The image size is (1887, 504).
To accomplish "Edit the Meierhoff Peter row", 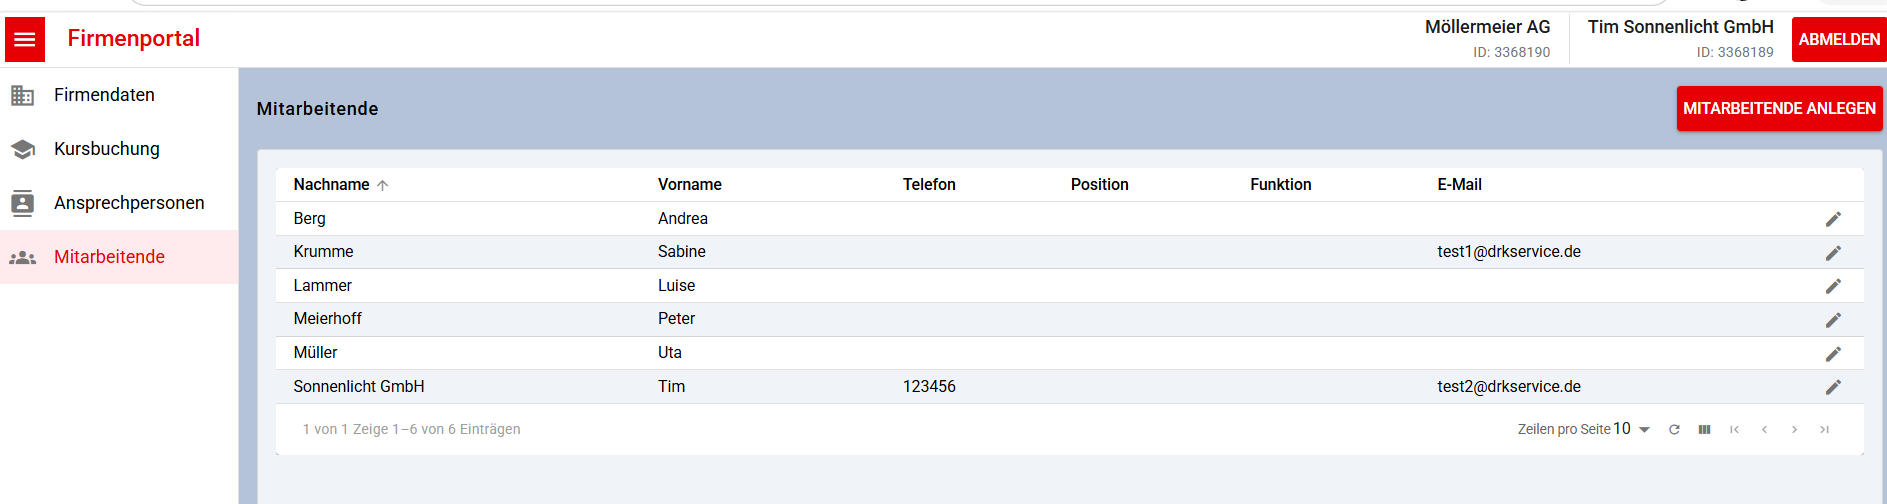I will click(x=1833, y=320).
